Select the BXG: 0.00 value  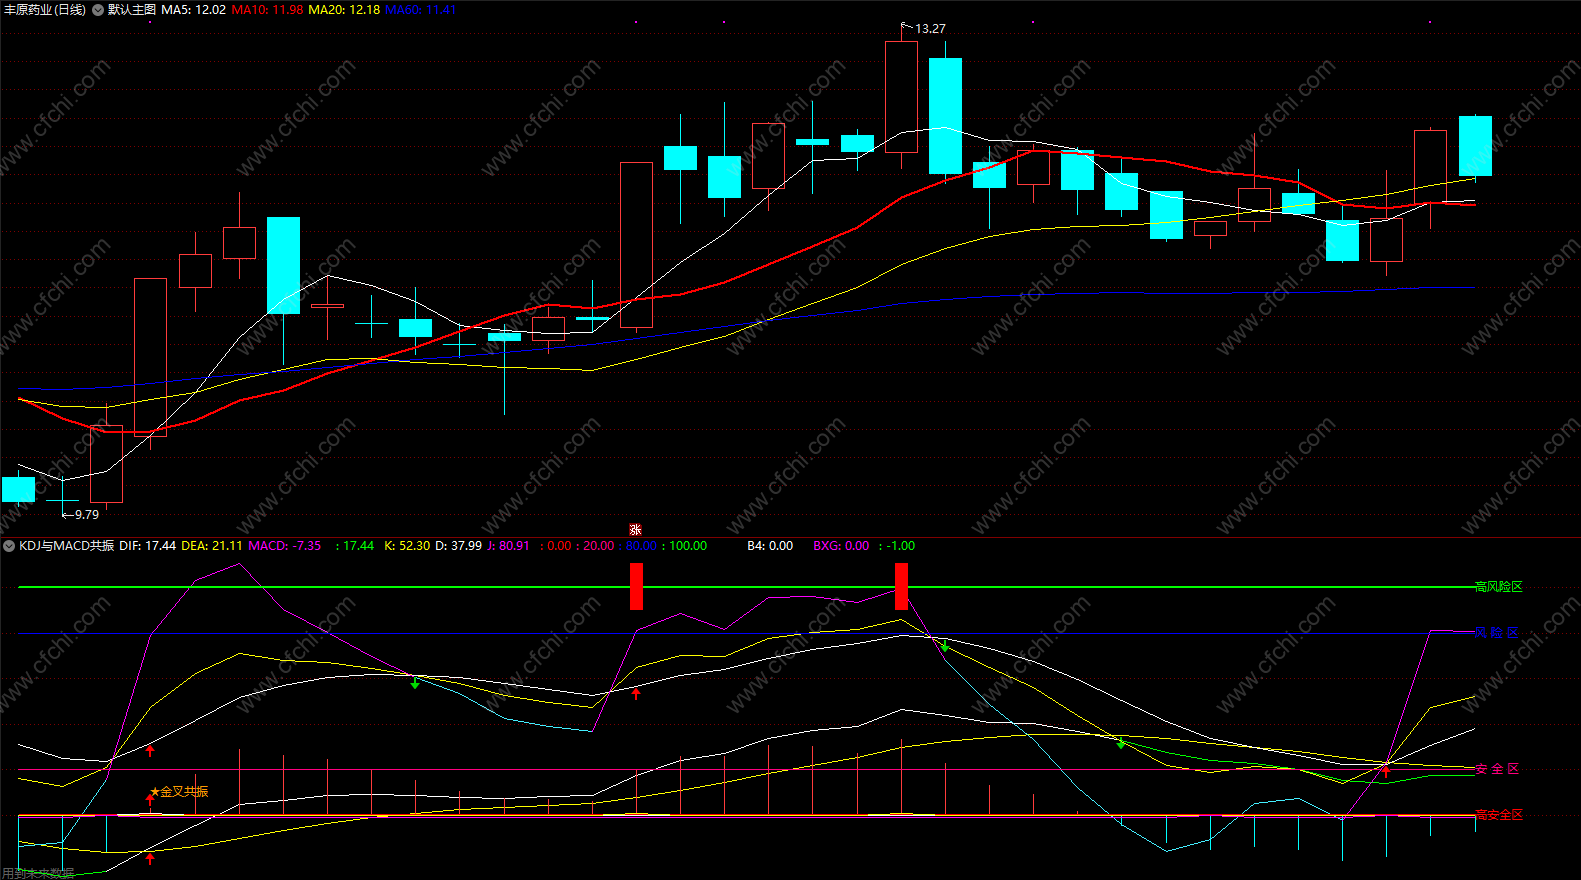841,546
